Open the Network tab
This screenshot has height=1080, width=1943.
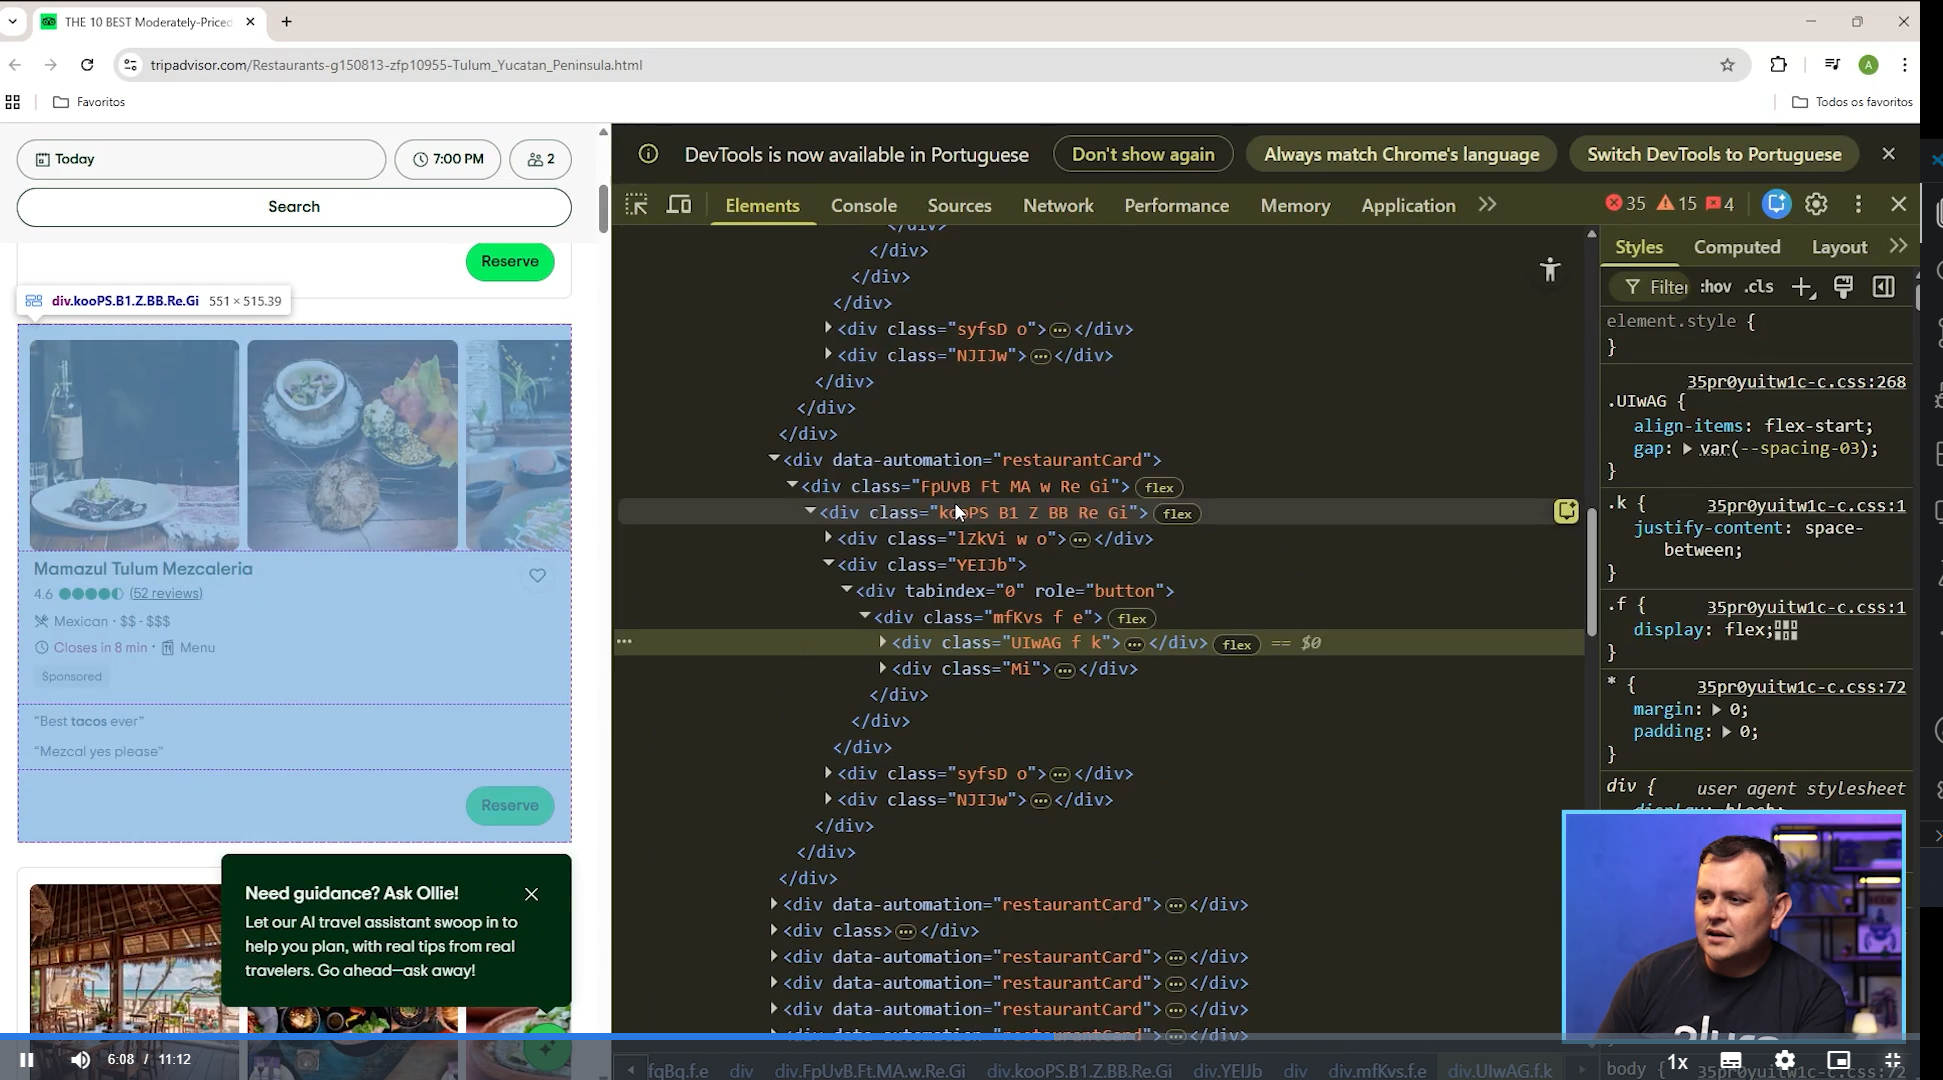coord(1058,205)
